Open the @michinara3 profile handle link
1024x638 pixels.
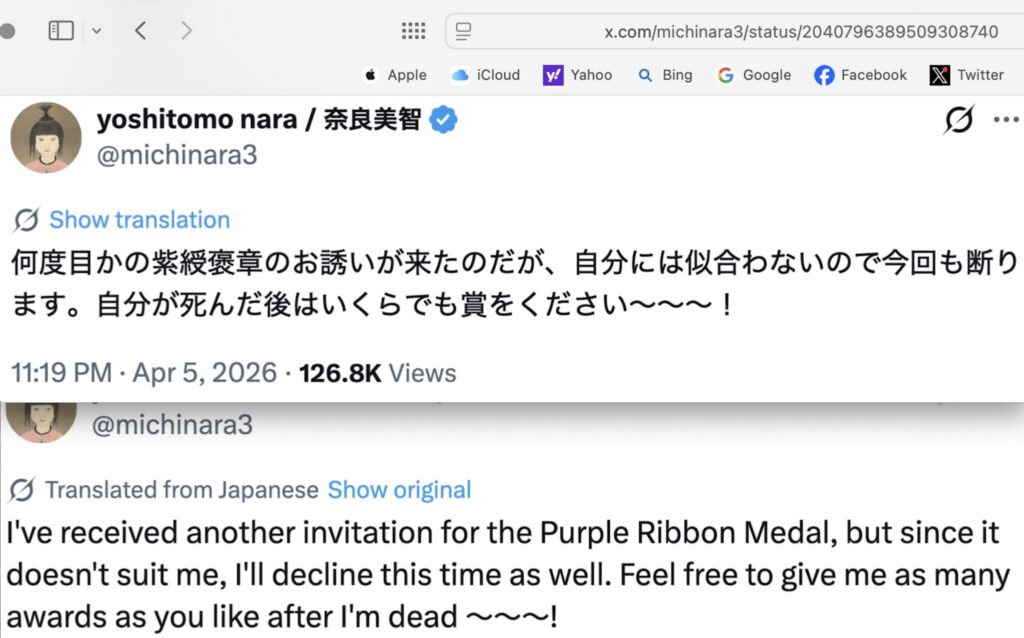click(177, 155)
